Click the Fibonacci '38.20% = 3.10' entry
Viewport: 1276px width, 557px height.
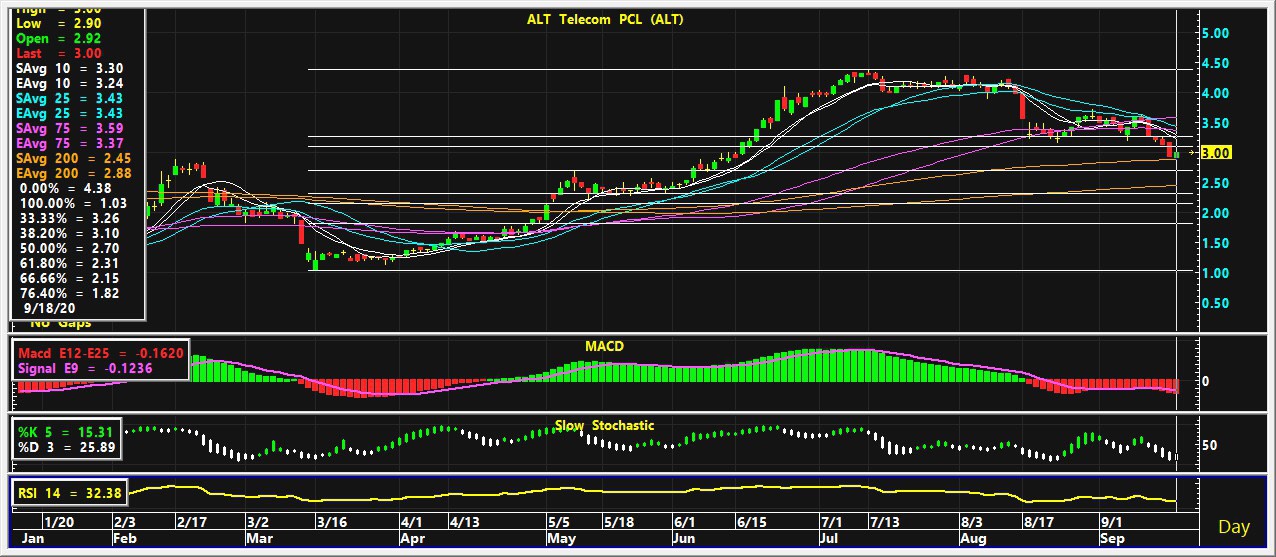pos(70,233)
